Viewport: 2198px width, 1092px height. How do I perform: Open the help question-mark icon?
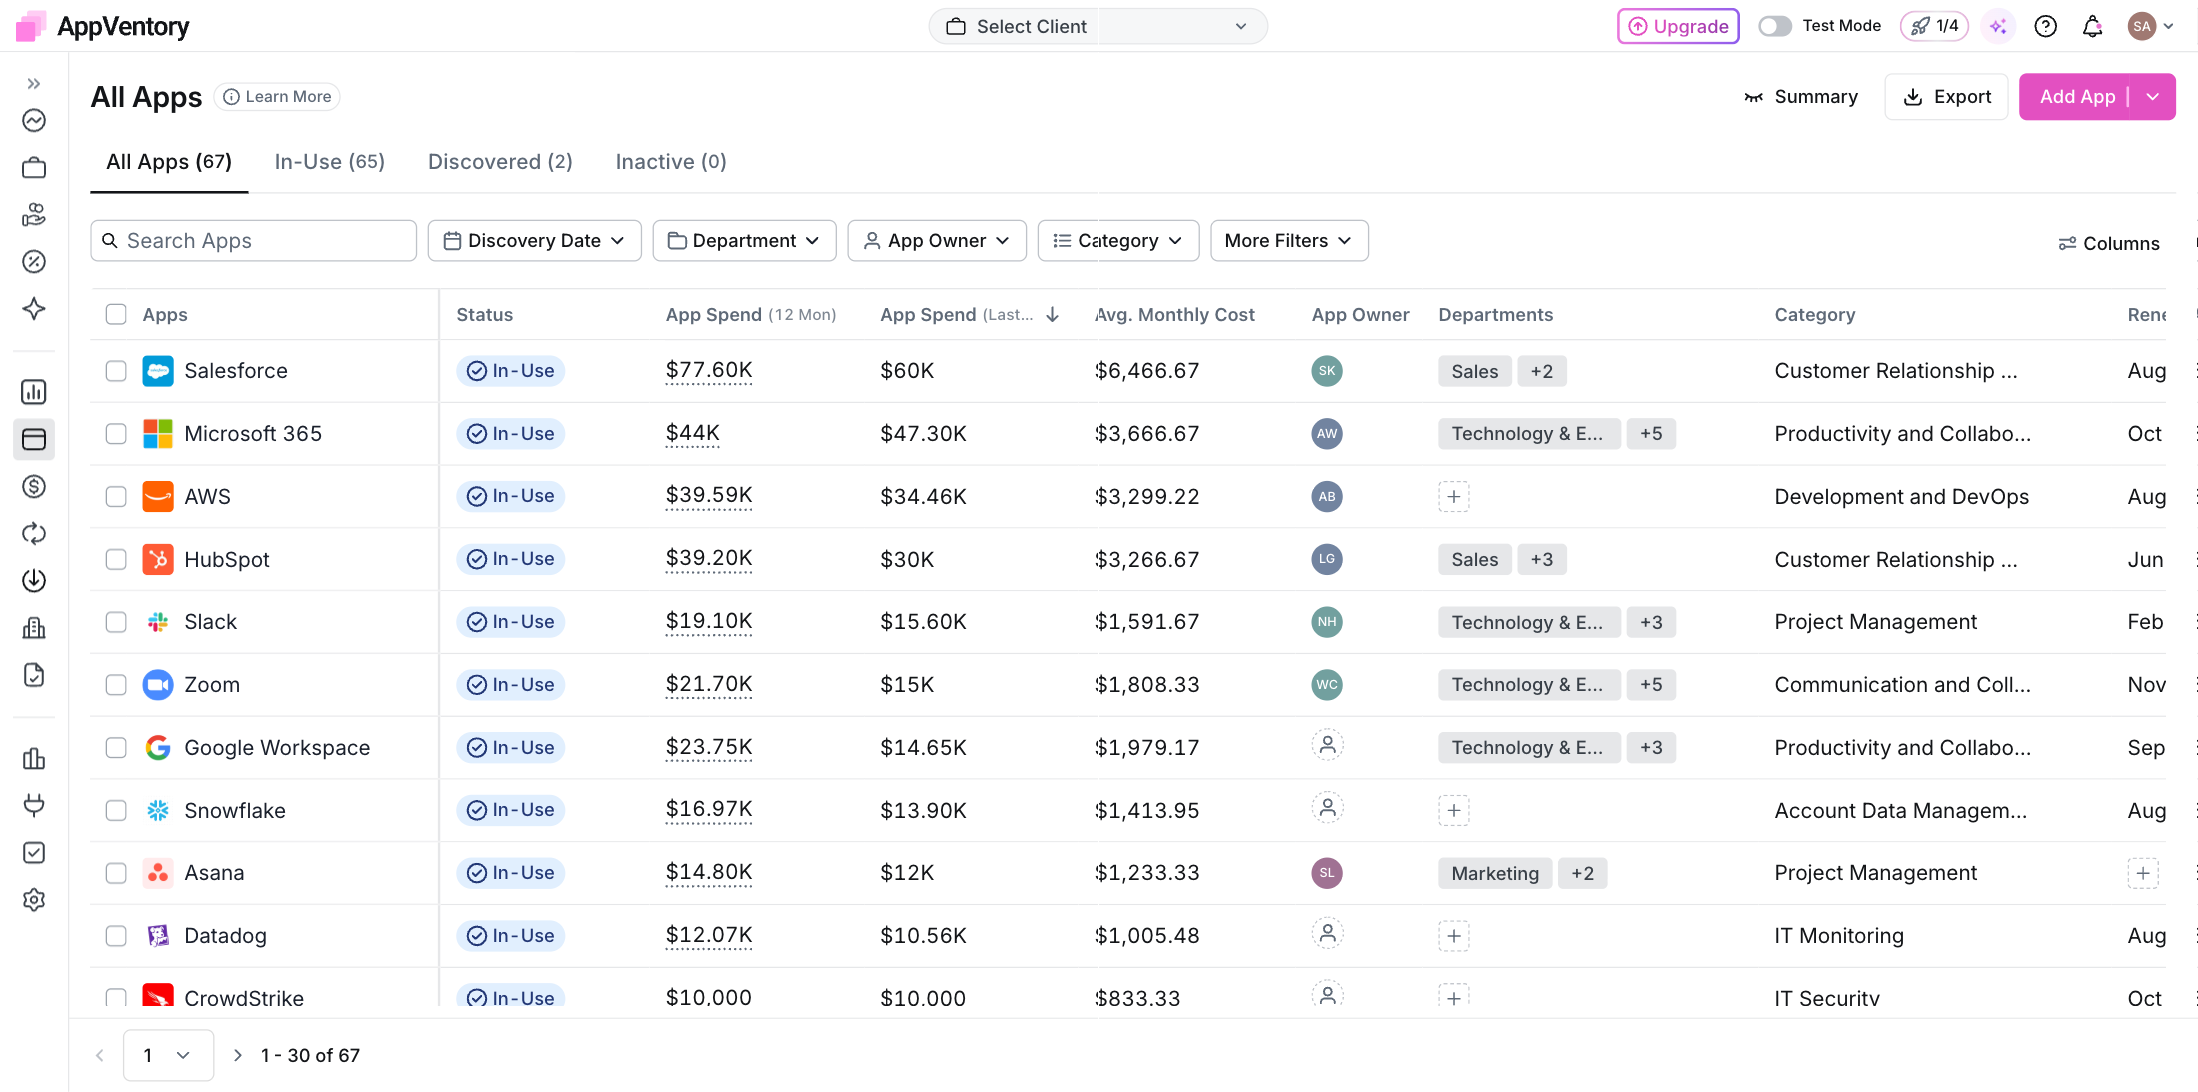click(2046, 27)
